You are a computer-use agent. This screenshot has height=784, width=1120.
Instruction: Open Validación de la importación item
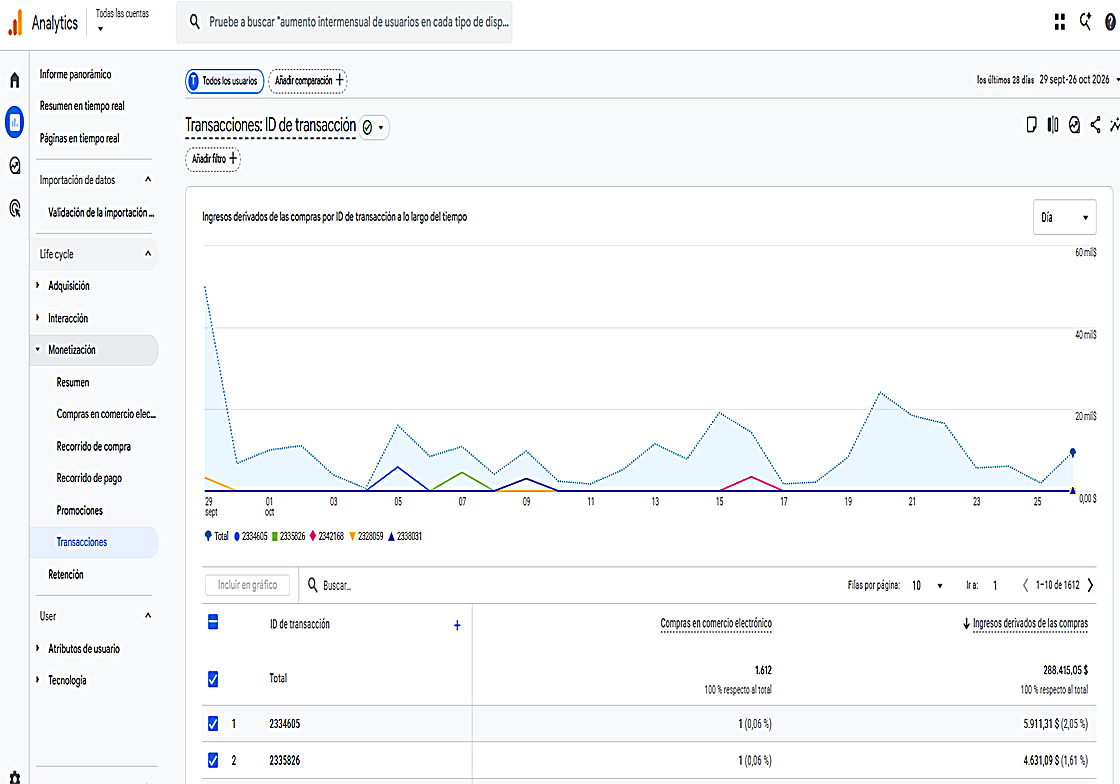click(101, 212)
